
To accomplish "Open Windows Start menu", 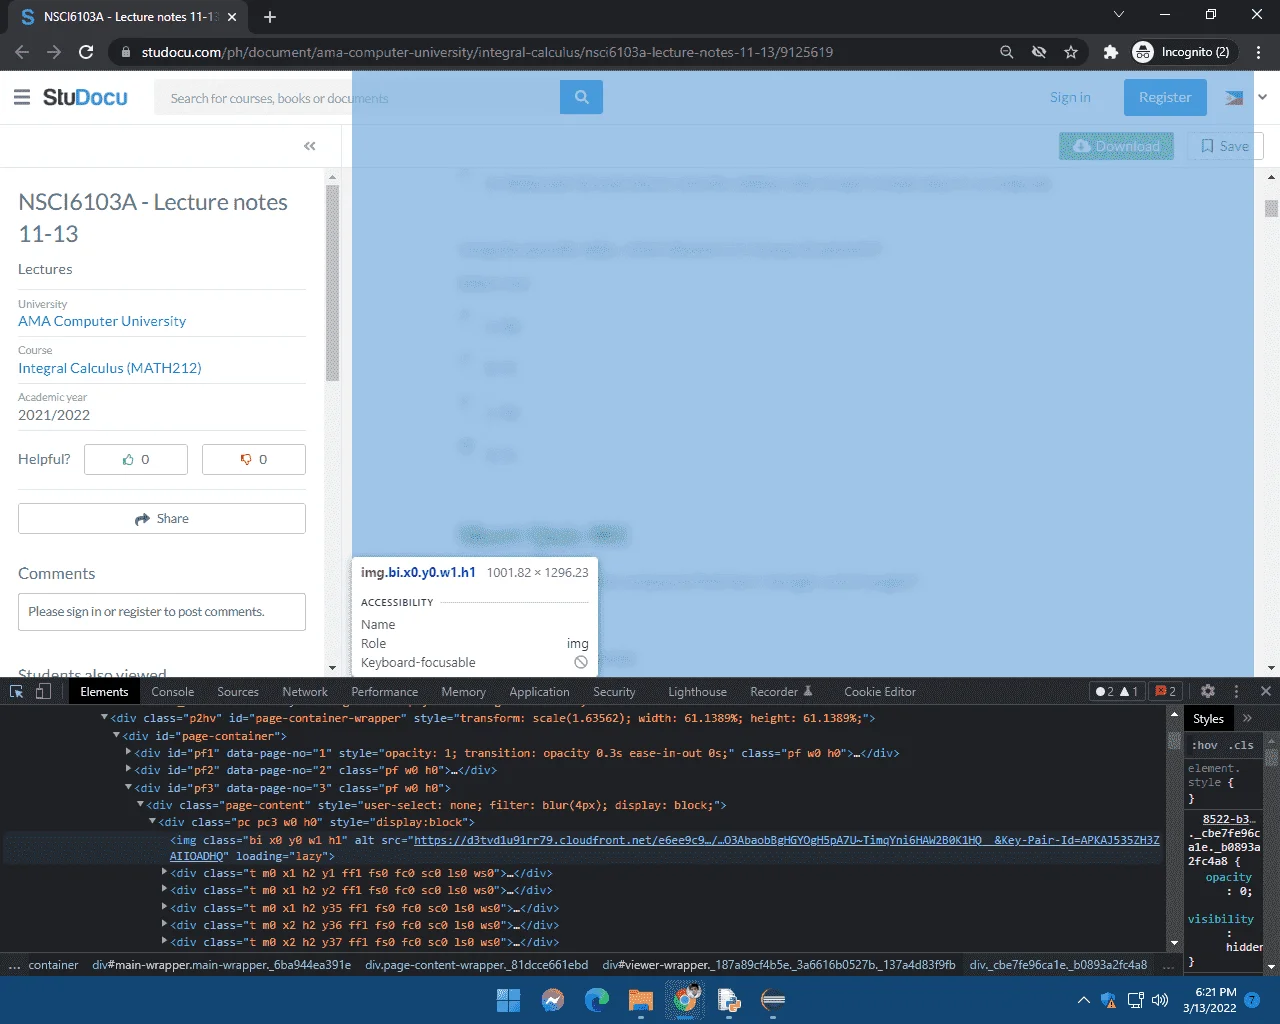I will click(508, 1000).
